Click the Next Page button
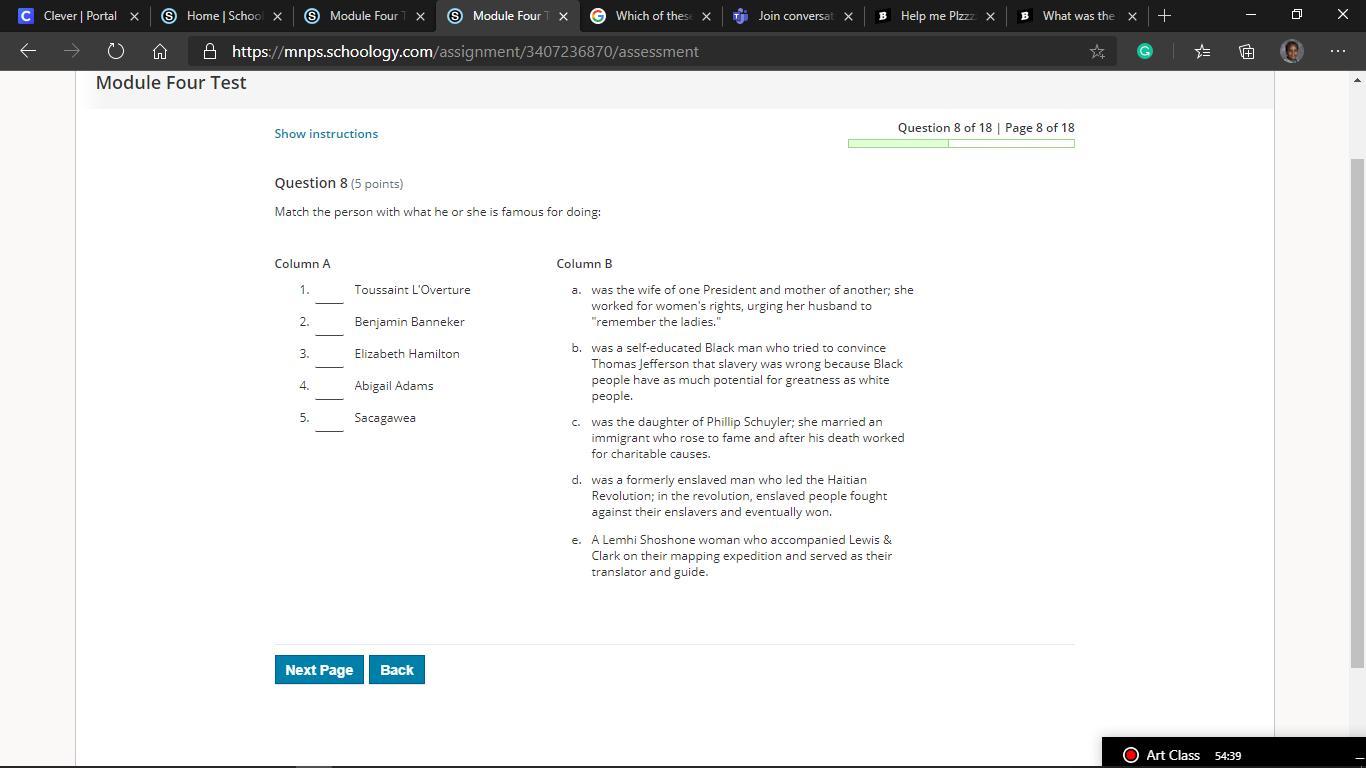This screenshot has height=768, width=1366. coord(319,670)
